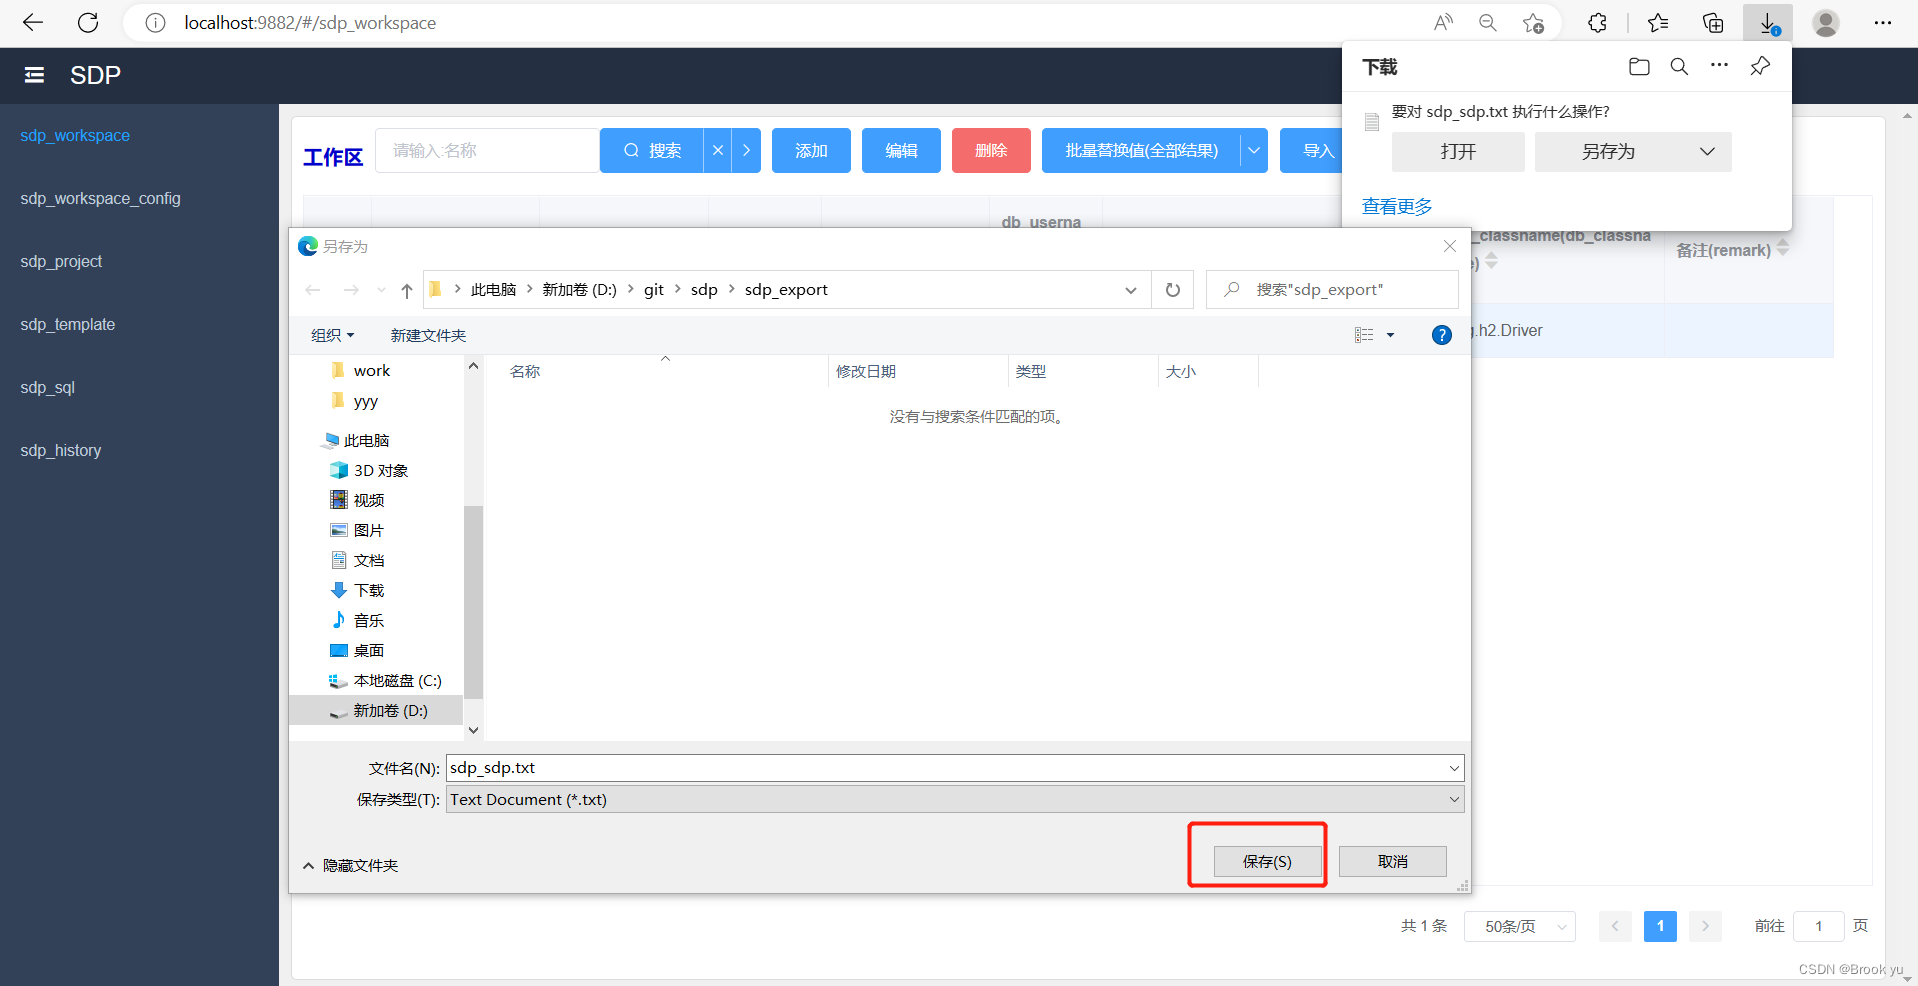This screenshot has width=1918, height=986.
Task: Collapse folders with 隐藏文件夹
Action: coord(351,866)
